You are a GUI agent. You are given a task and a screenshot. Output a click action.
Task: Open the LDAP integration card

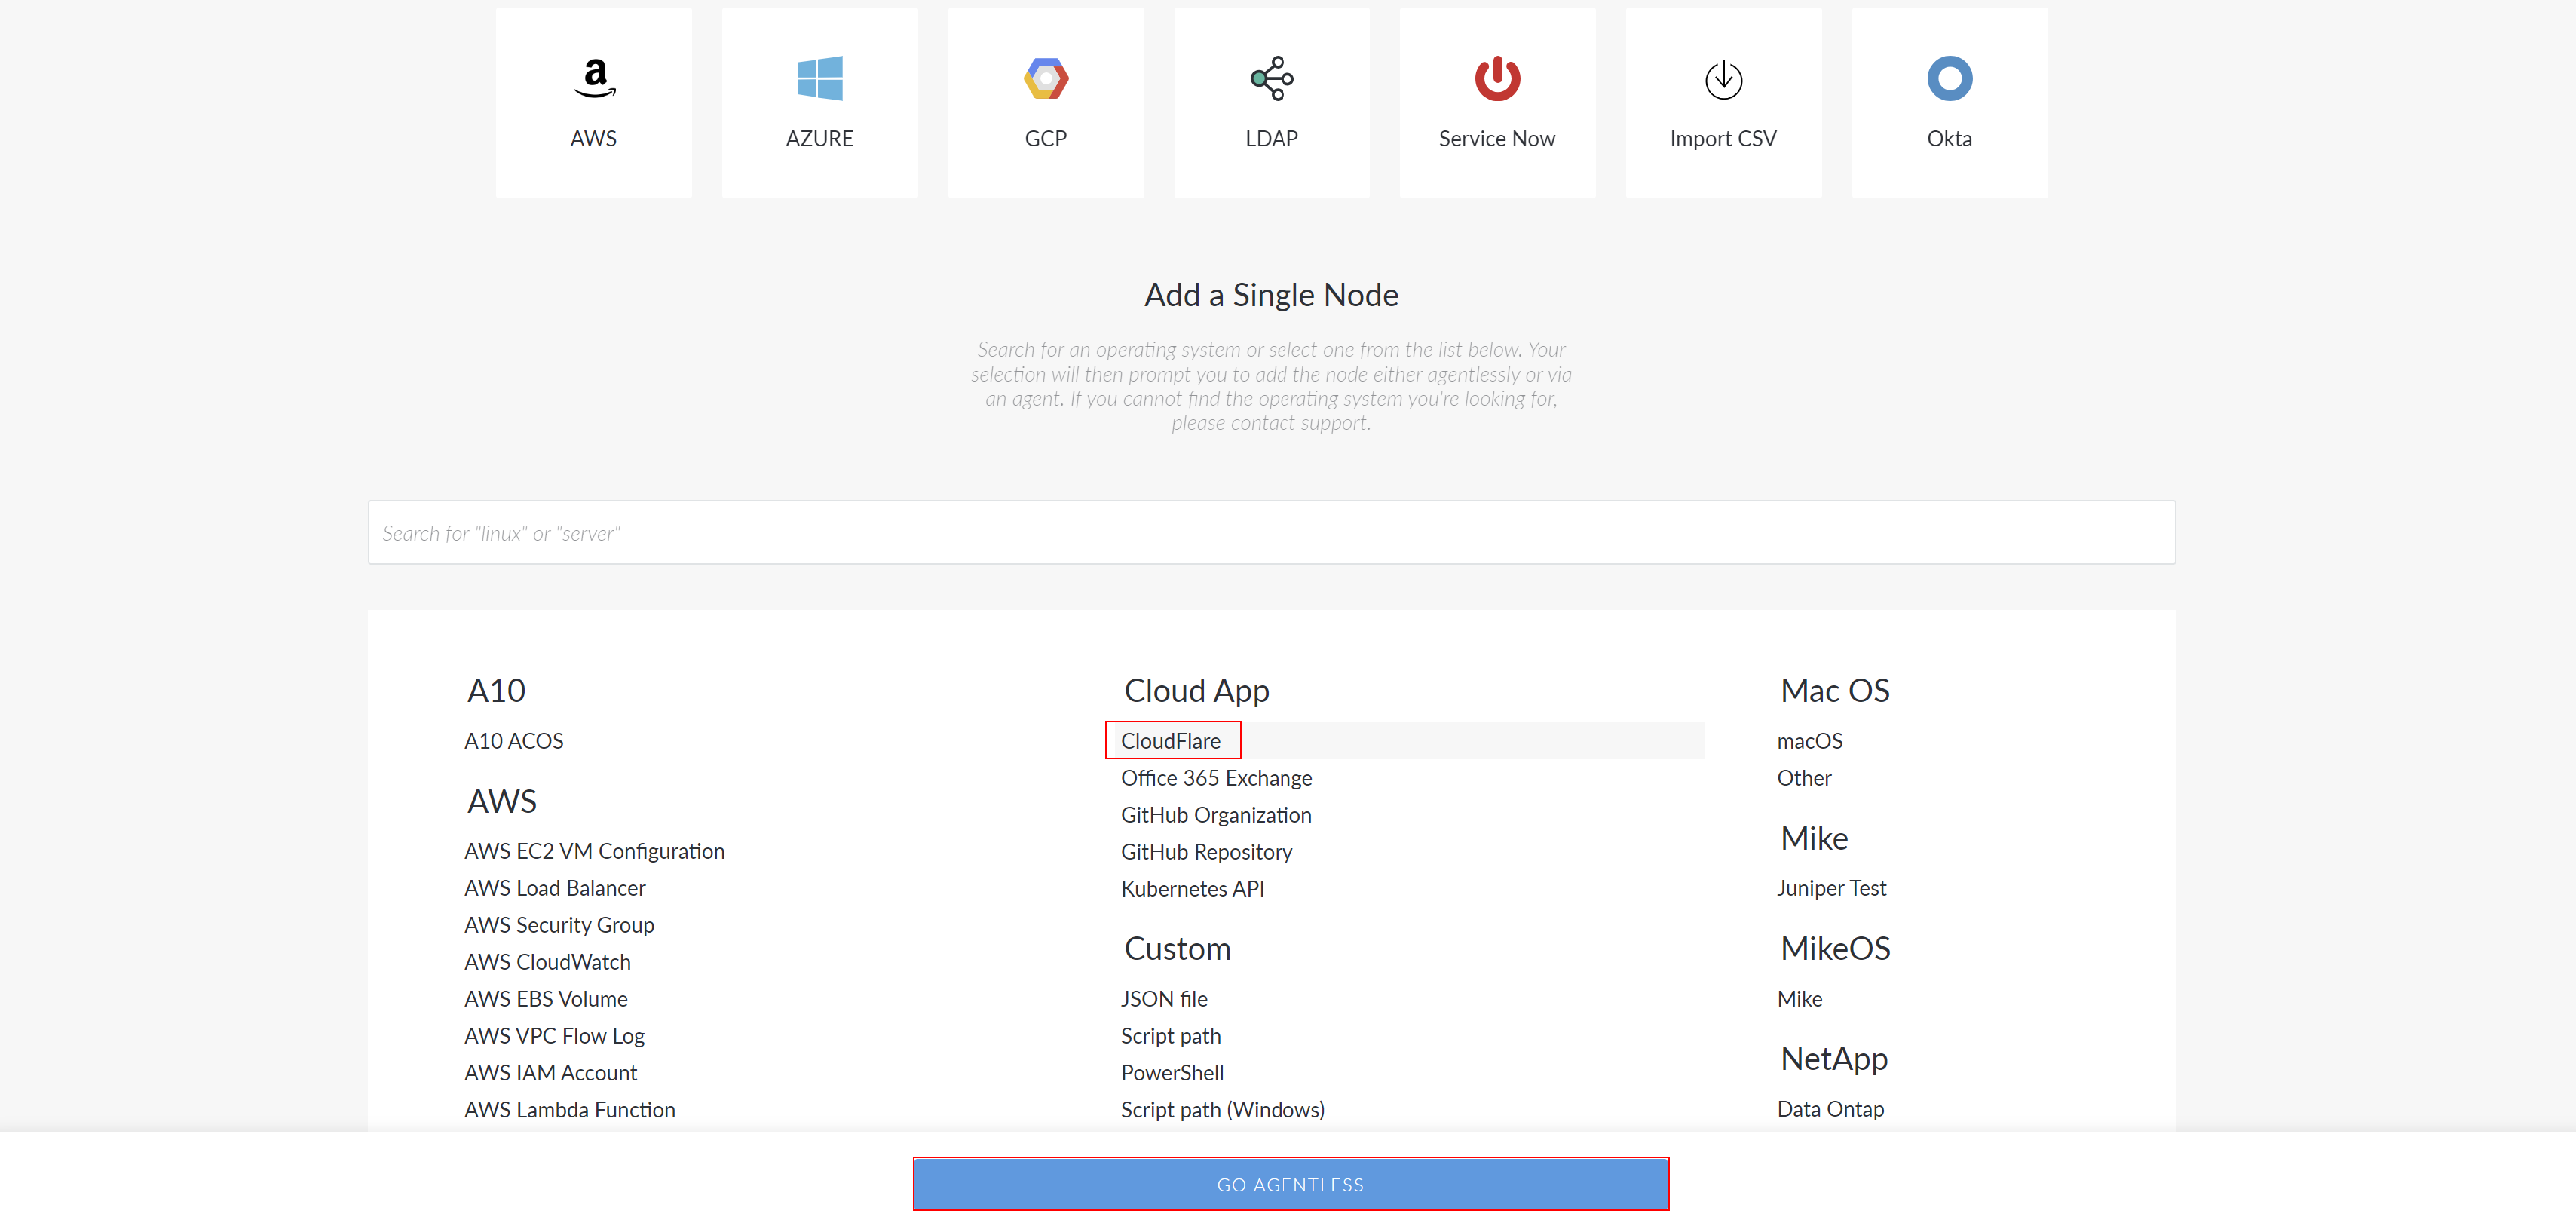pyautogui.click(x=1271, y=102)
